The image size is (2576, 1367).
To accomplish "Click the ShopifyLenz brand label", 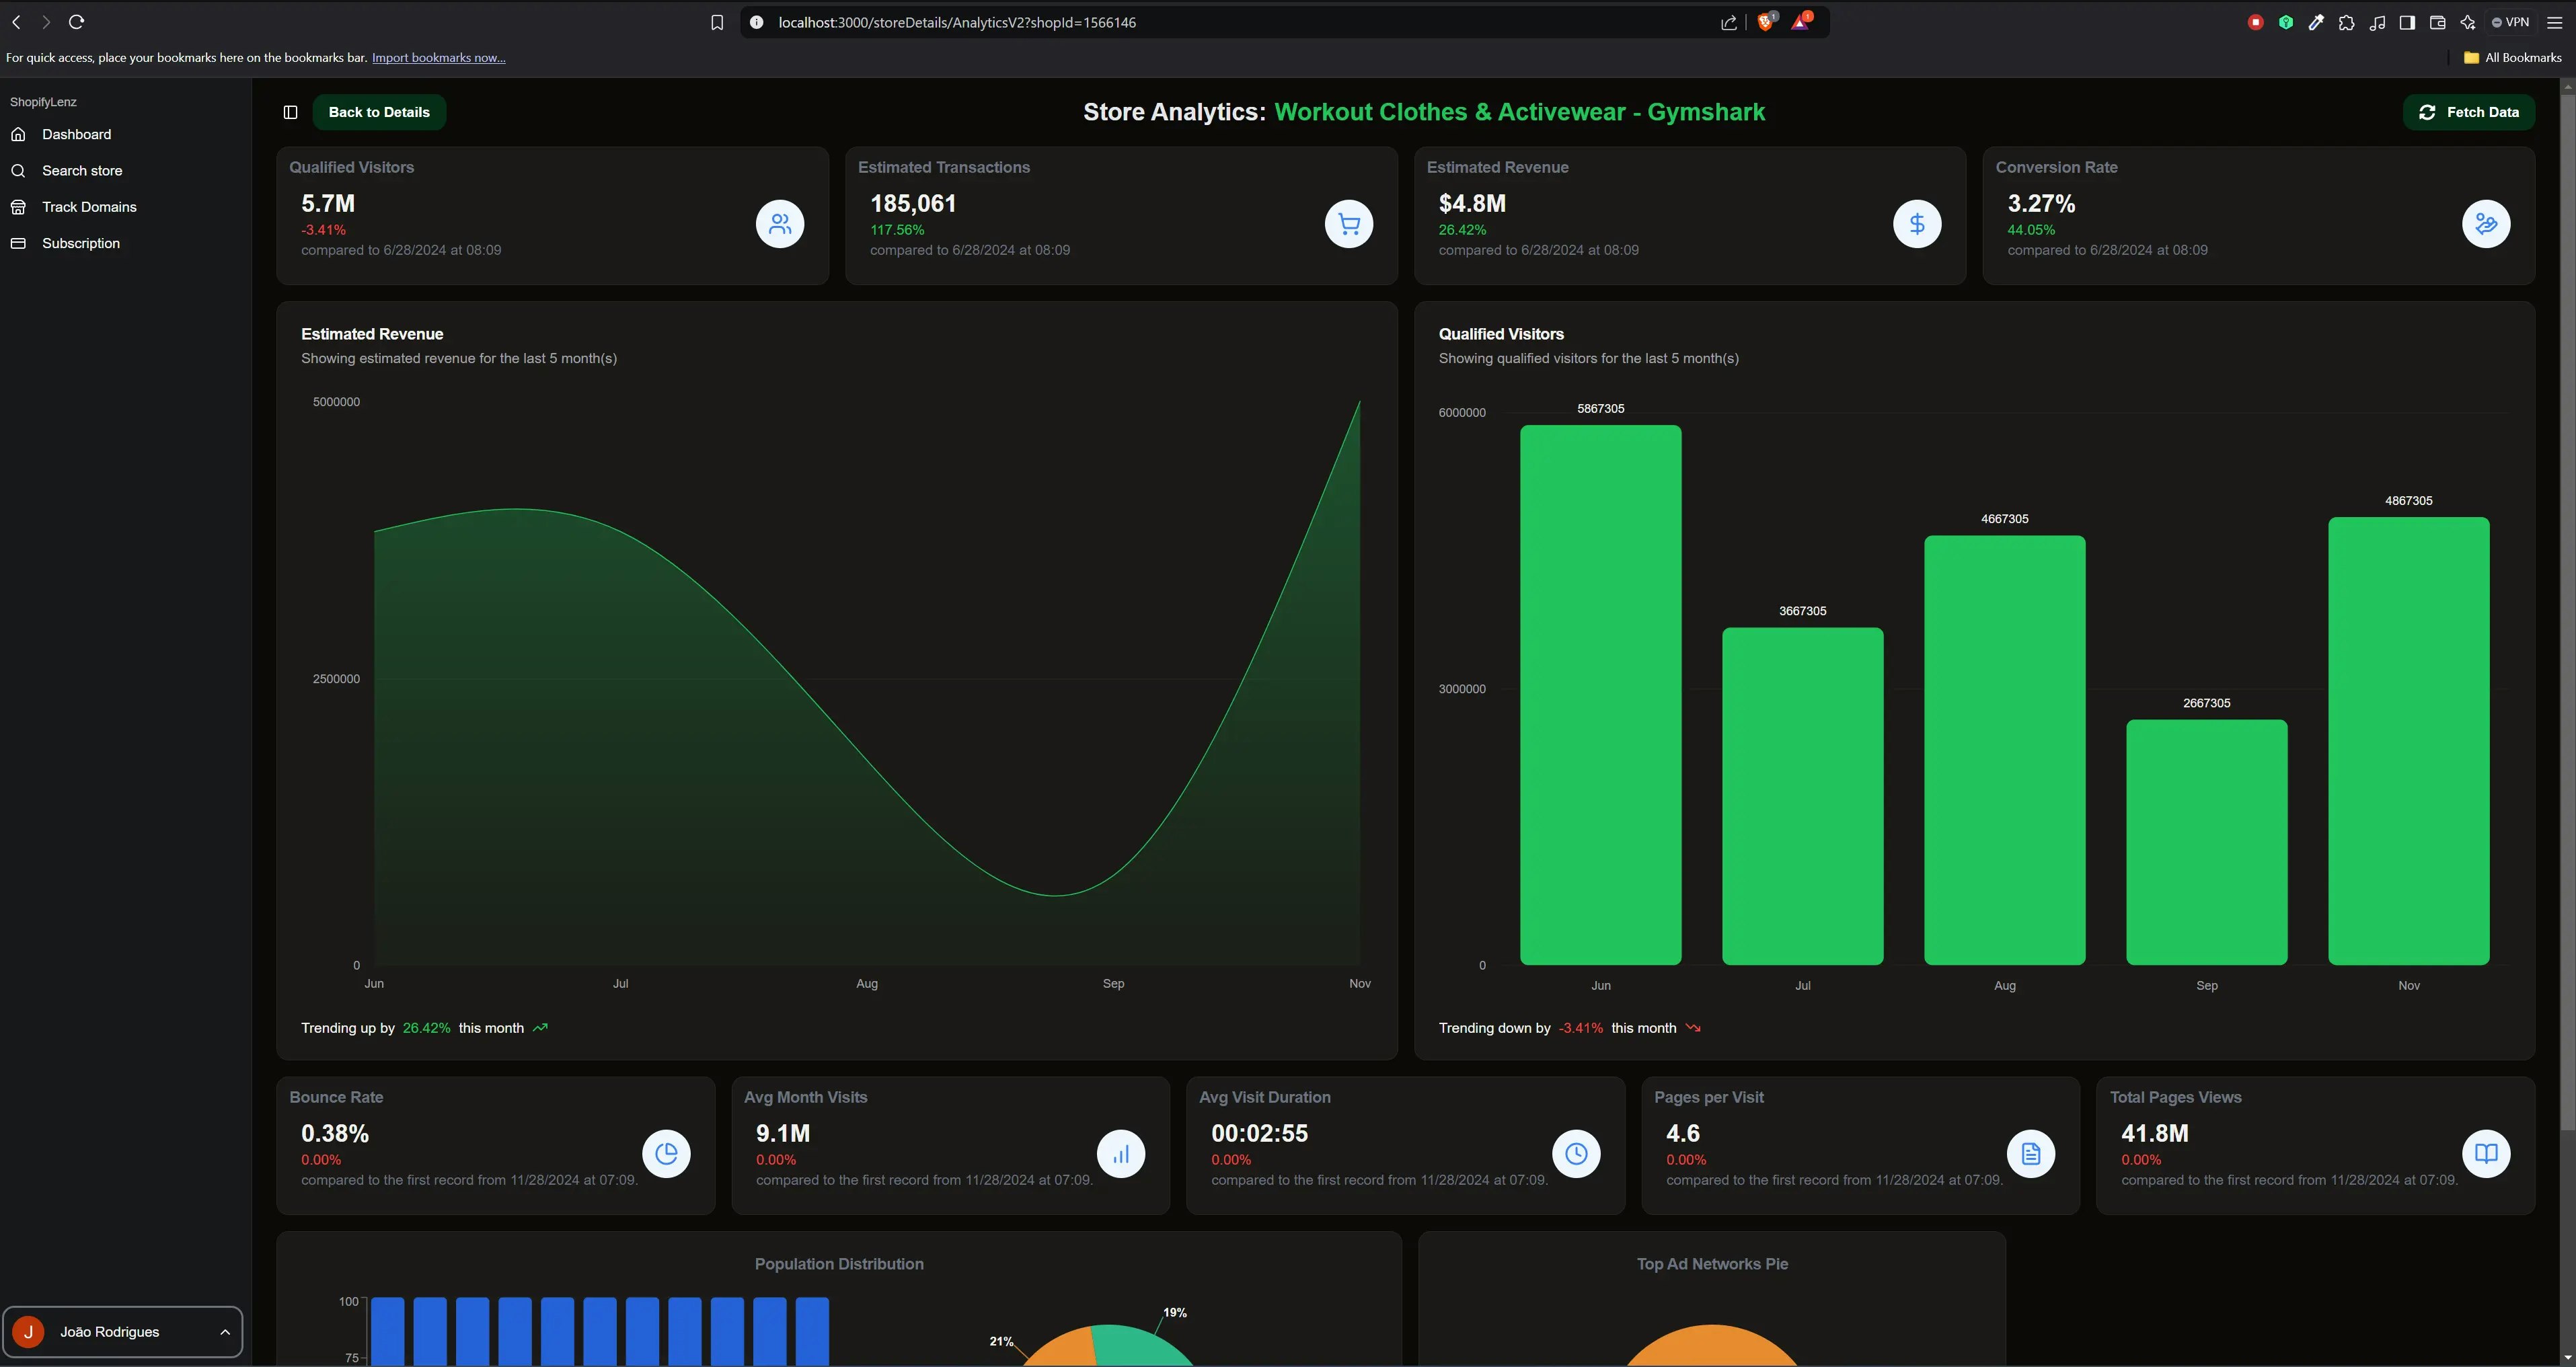I will [x=43, y=102].
